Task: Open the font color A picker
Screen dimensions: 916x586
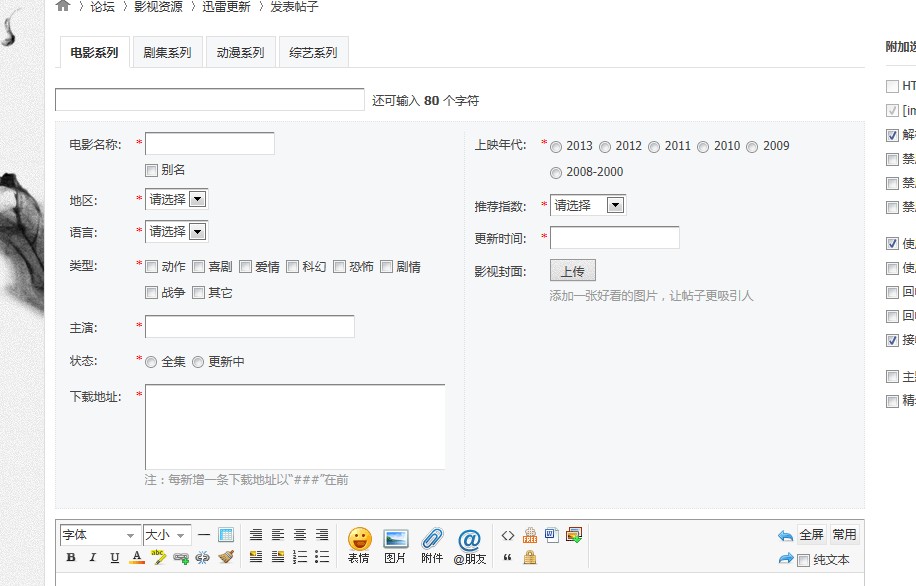Action: pos(135,557)
